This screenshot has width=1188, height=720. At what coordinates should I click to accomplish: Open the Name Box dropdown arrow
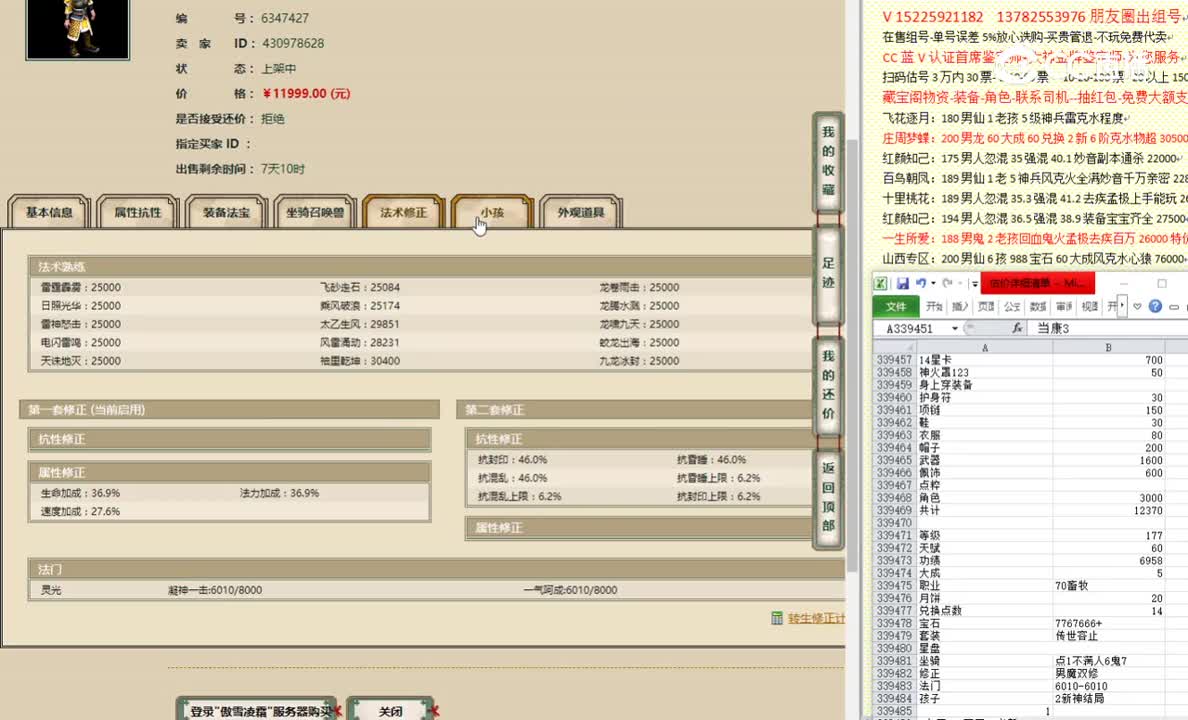click(x=954, y=326)
